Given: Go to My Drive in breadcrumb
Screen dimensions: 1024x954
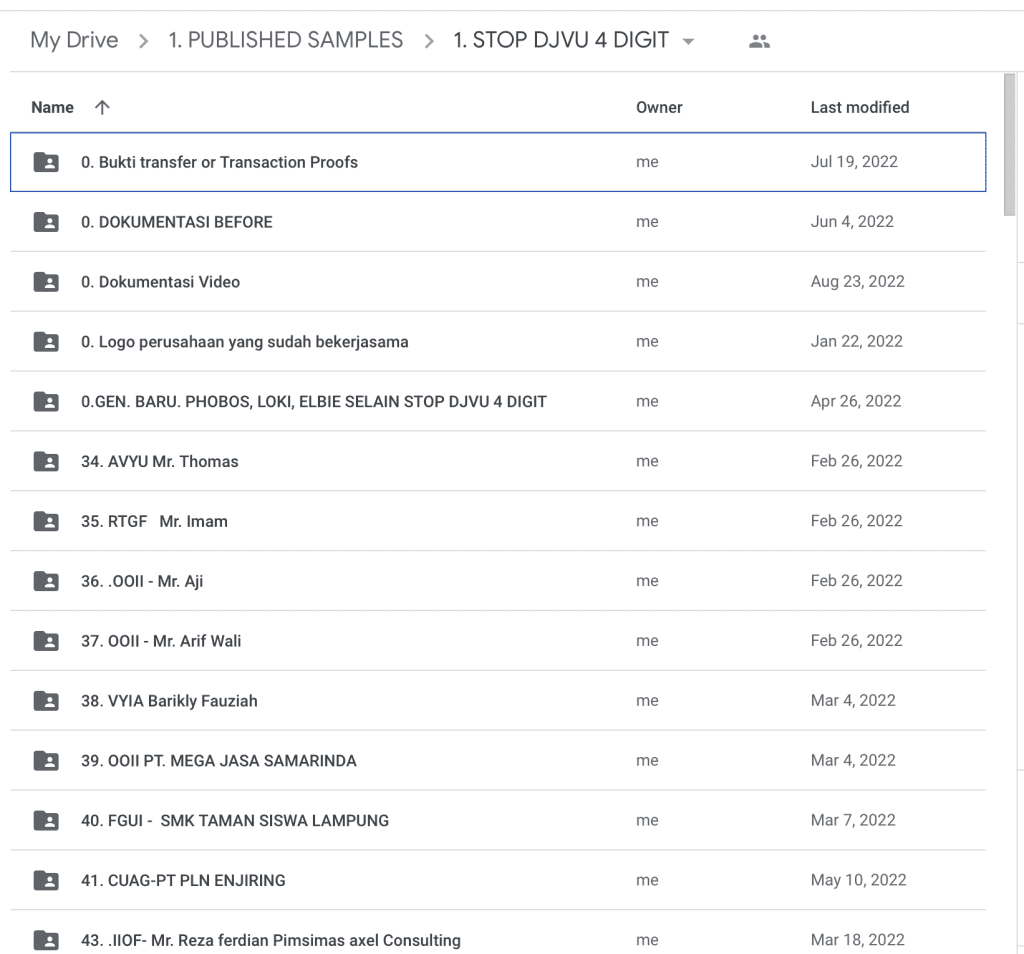Looking at the screenshot, I should 74,40.
